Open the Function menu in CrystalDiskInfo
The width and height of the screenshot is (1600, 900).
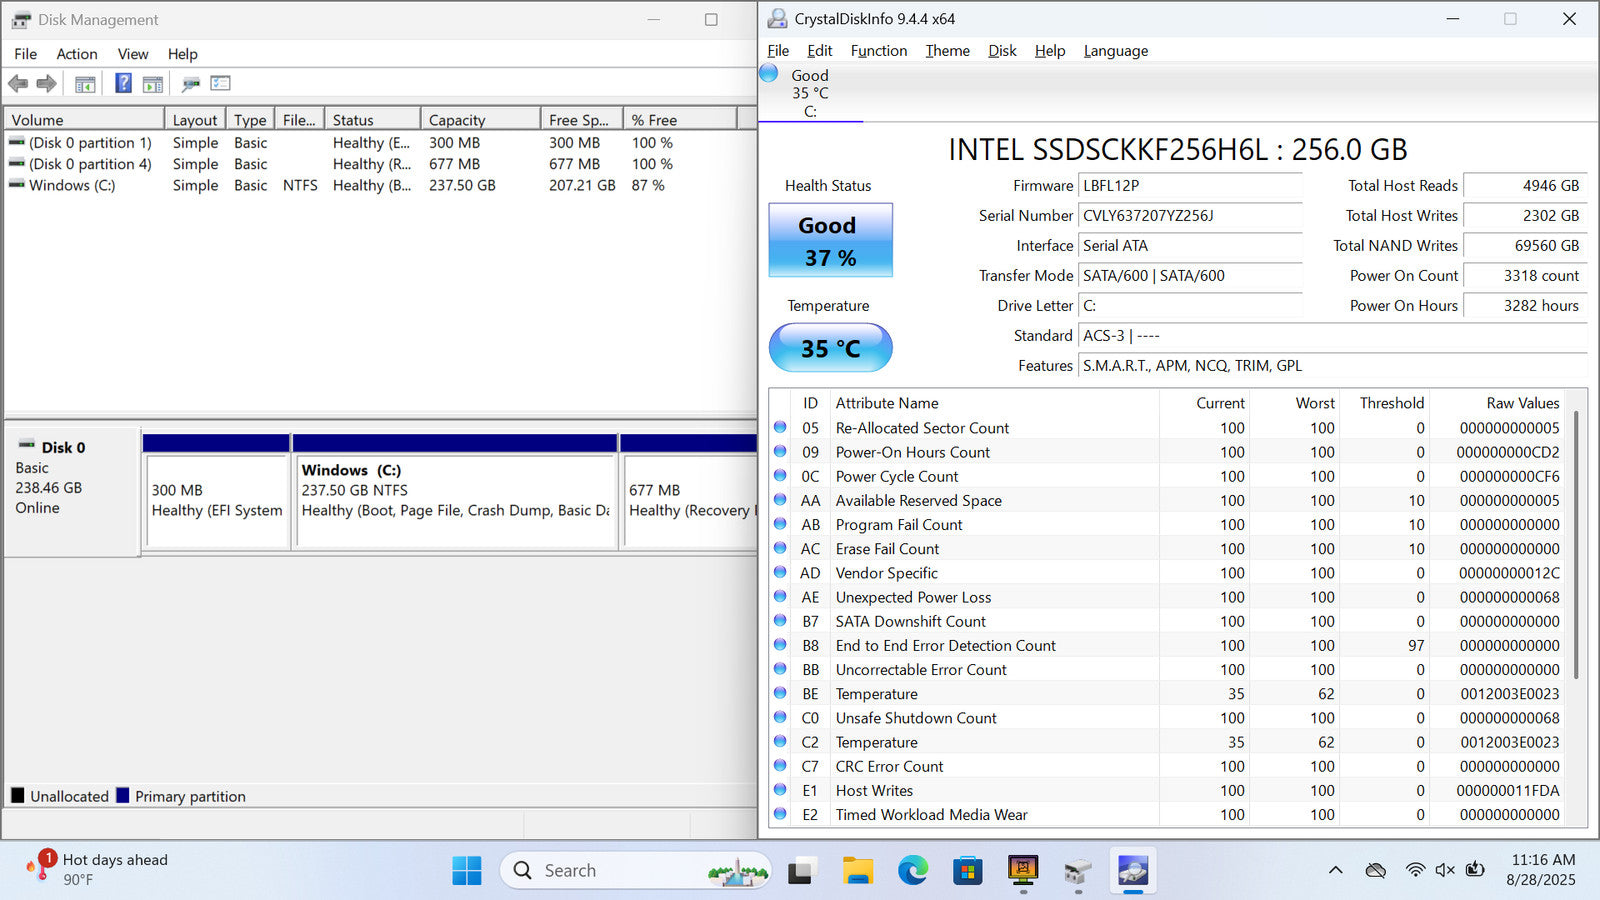(878, 51)
